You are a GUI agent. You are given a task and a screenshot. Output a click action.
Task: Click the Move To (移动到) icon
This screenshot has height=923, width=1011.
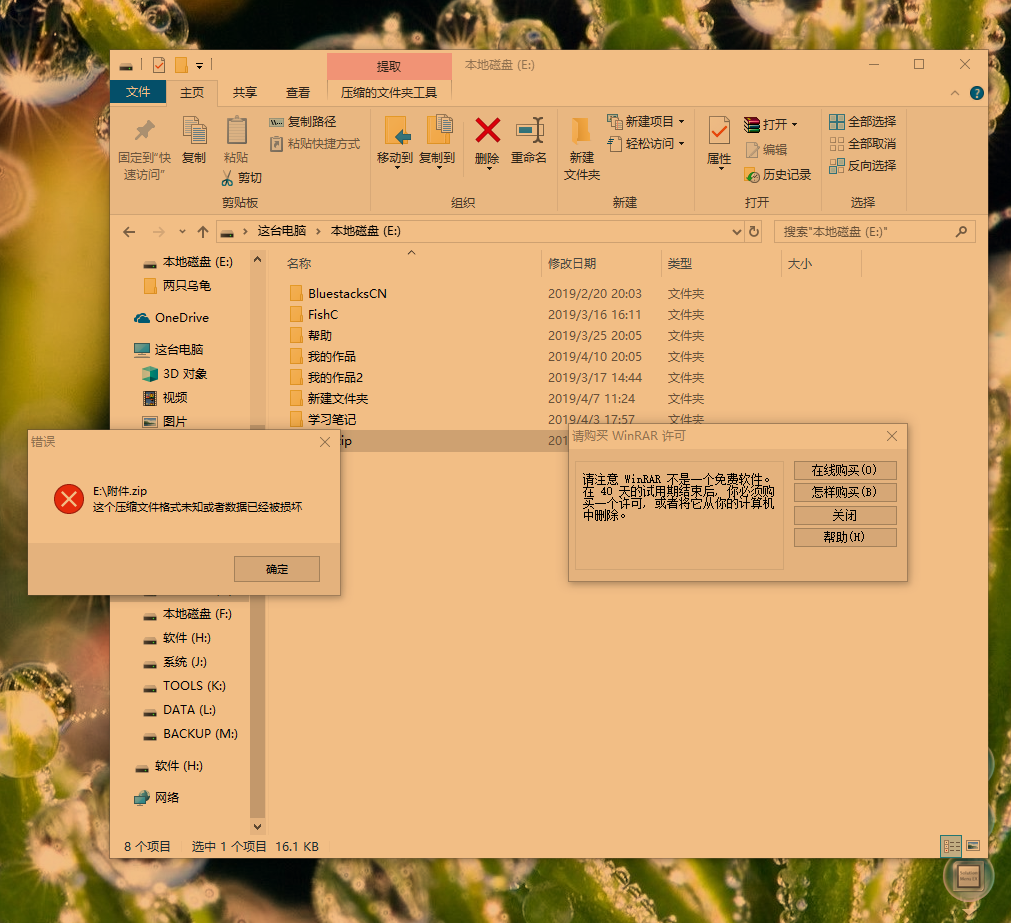[395, 131]
